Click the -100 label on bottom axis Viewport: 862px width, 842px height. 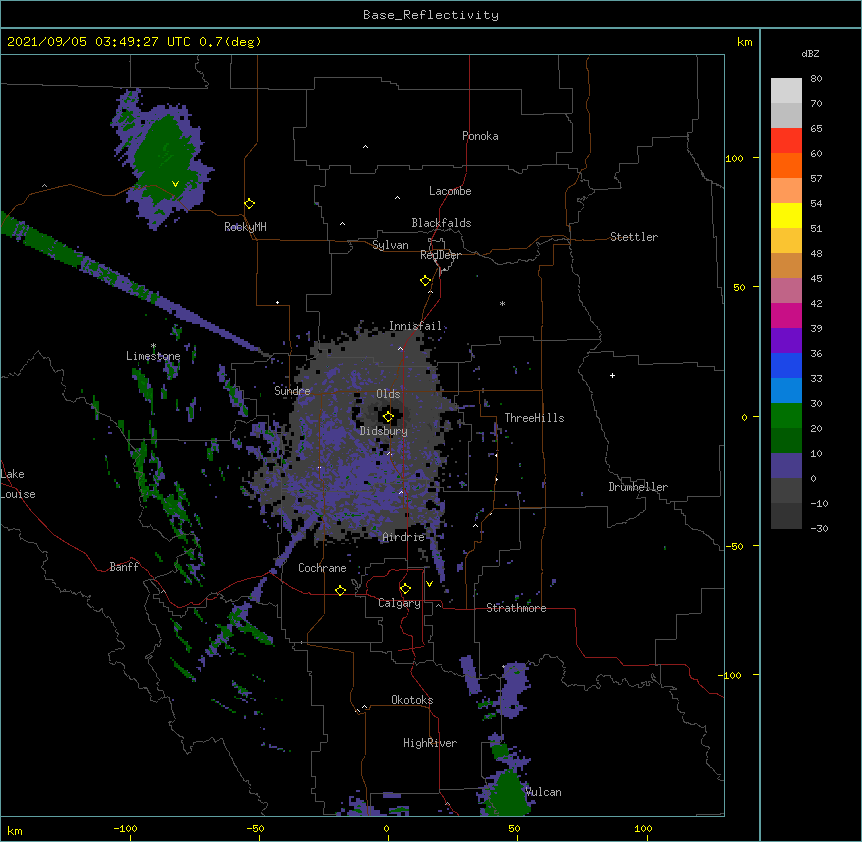click(x=125, y=828)
